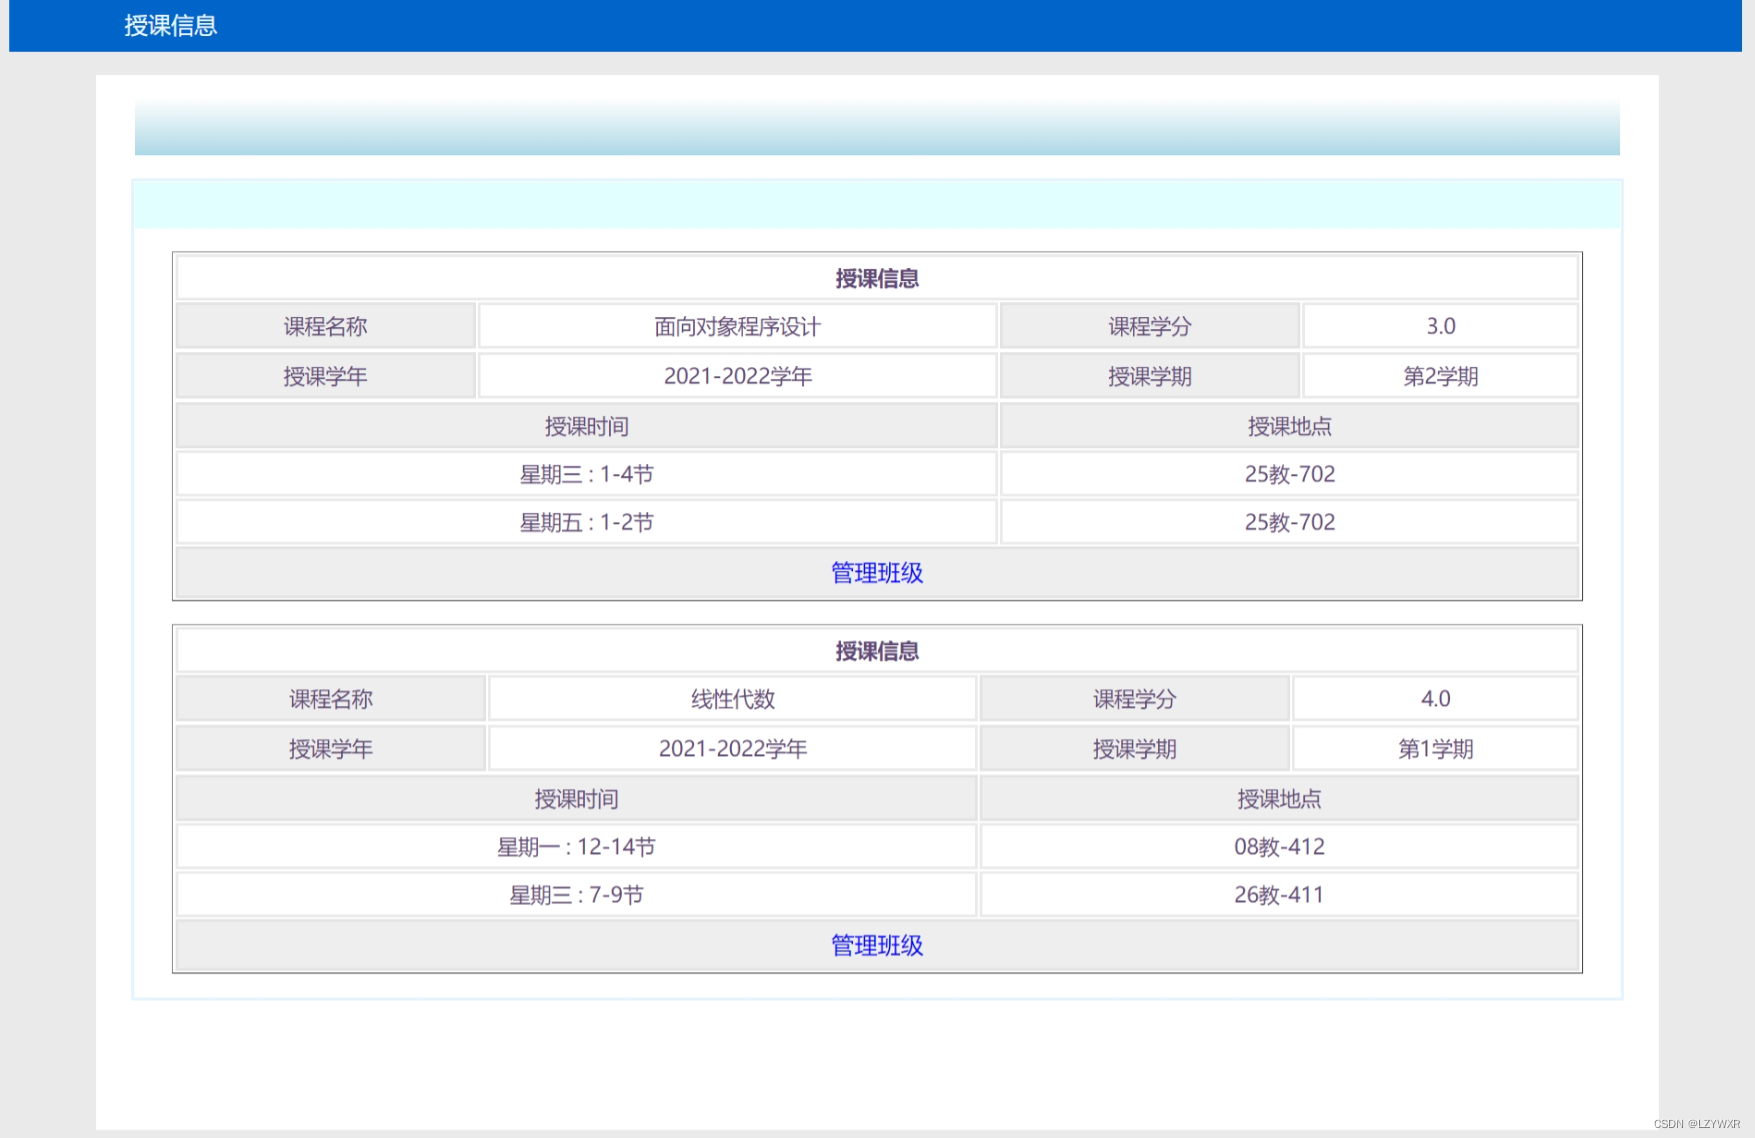
Task: Select the course name 线性代数
Action: point(731,698)
